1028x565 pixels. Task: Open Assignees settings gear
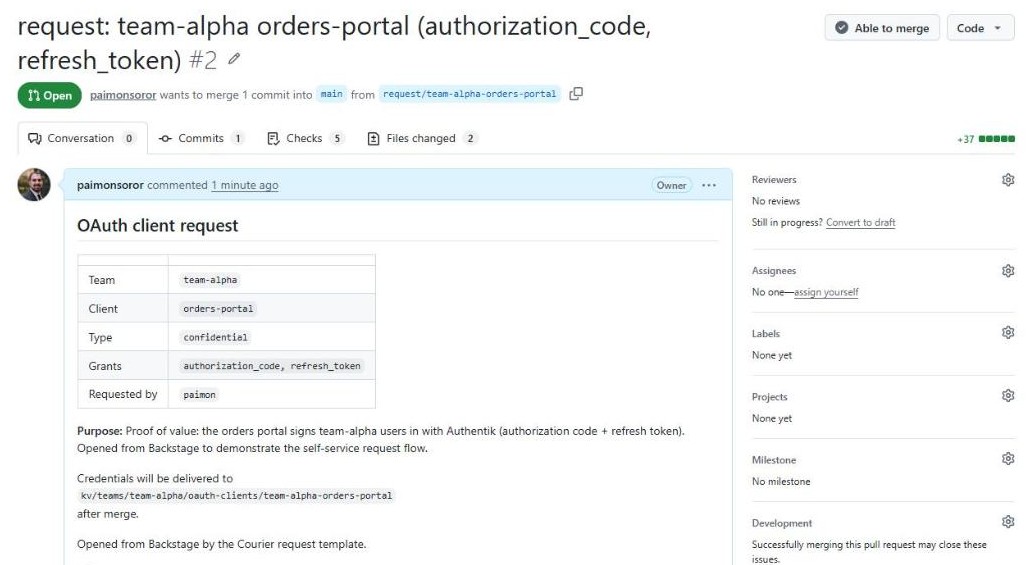[1008, 271]
